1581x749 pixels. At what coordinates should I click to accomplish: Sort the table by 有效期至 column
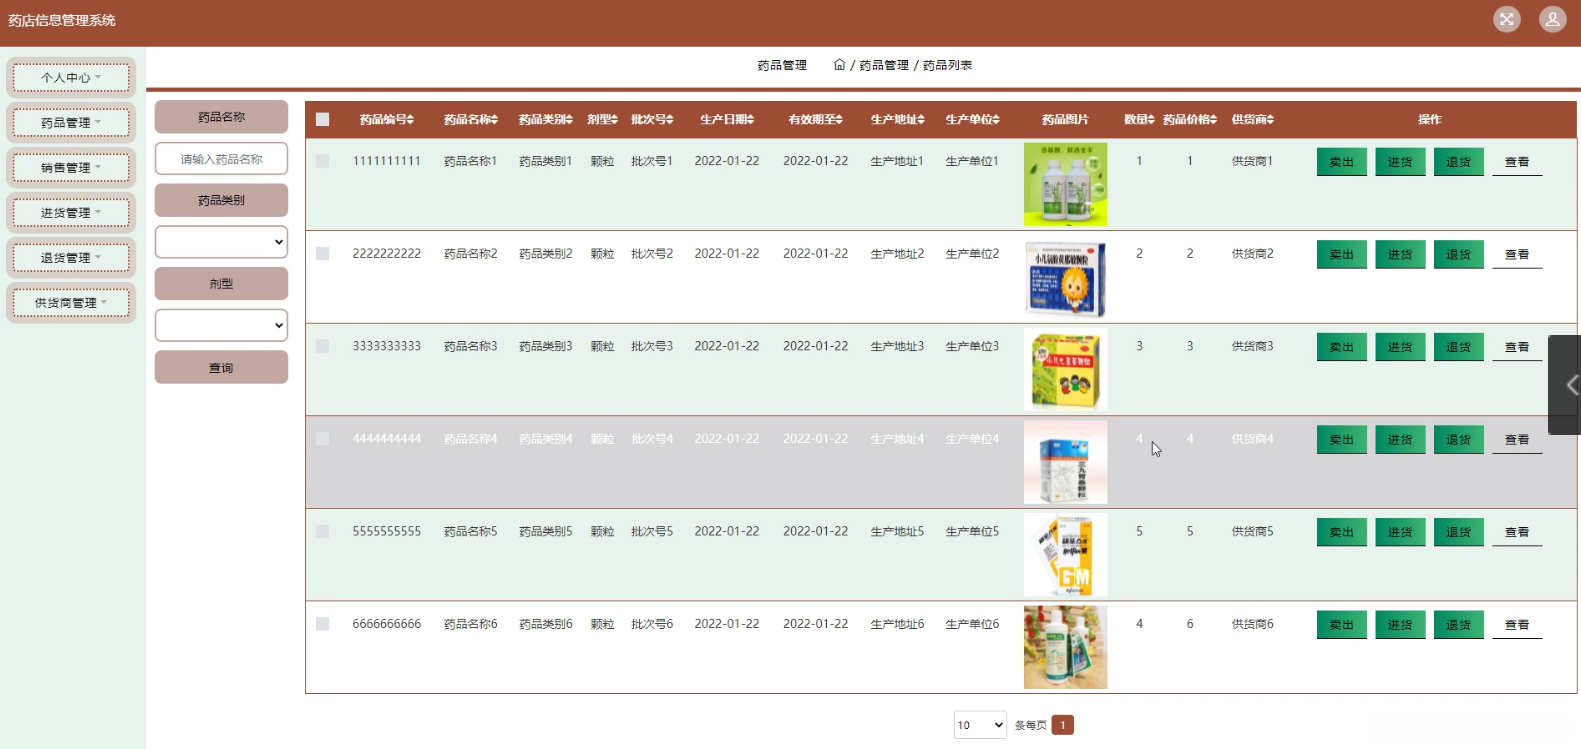(816, 119)
